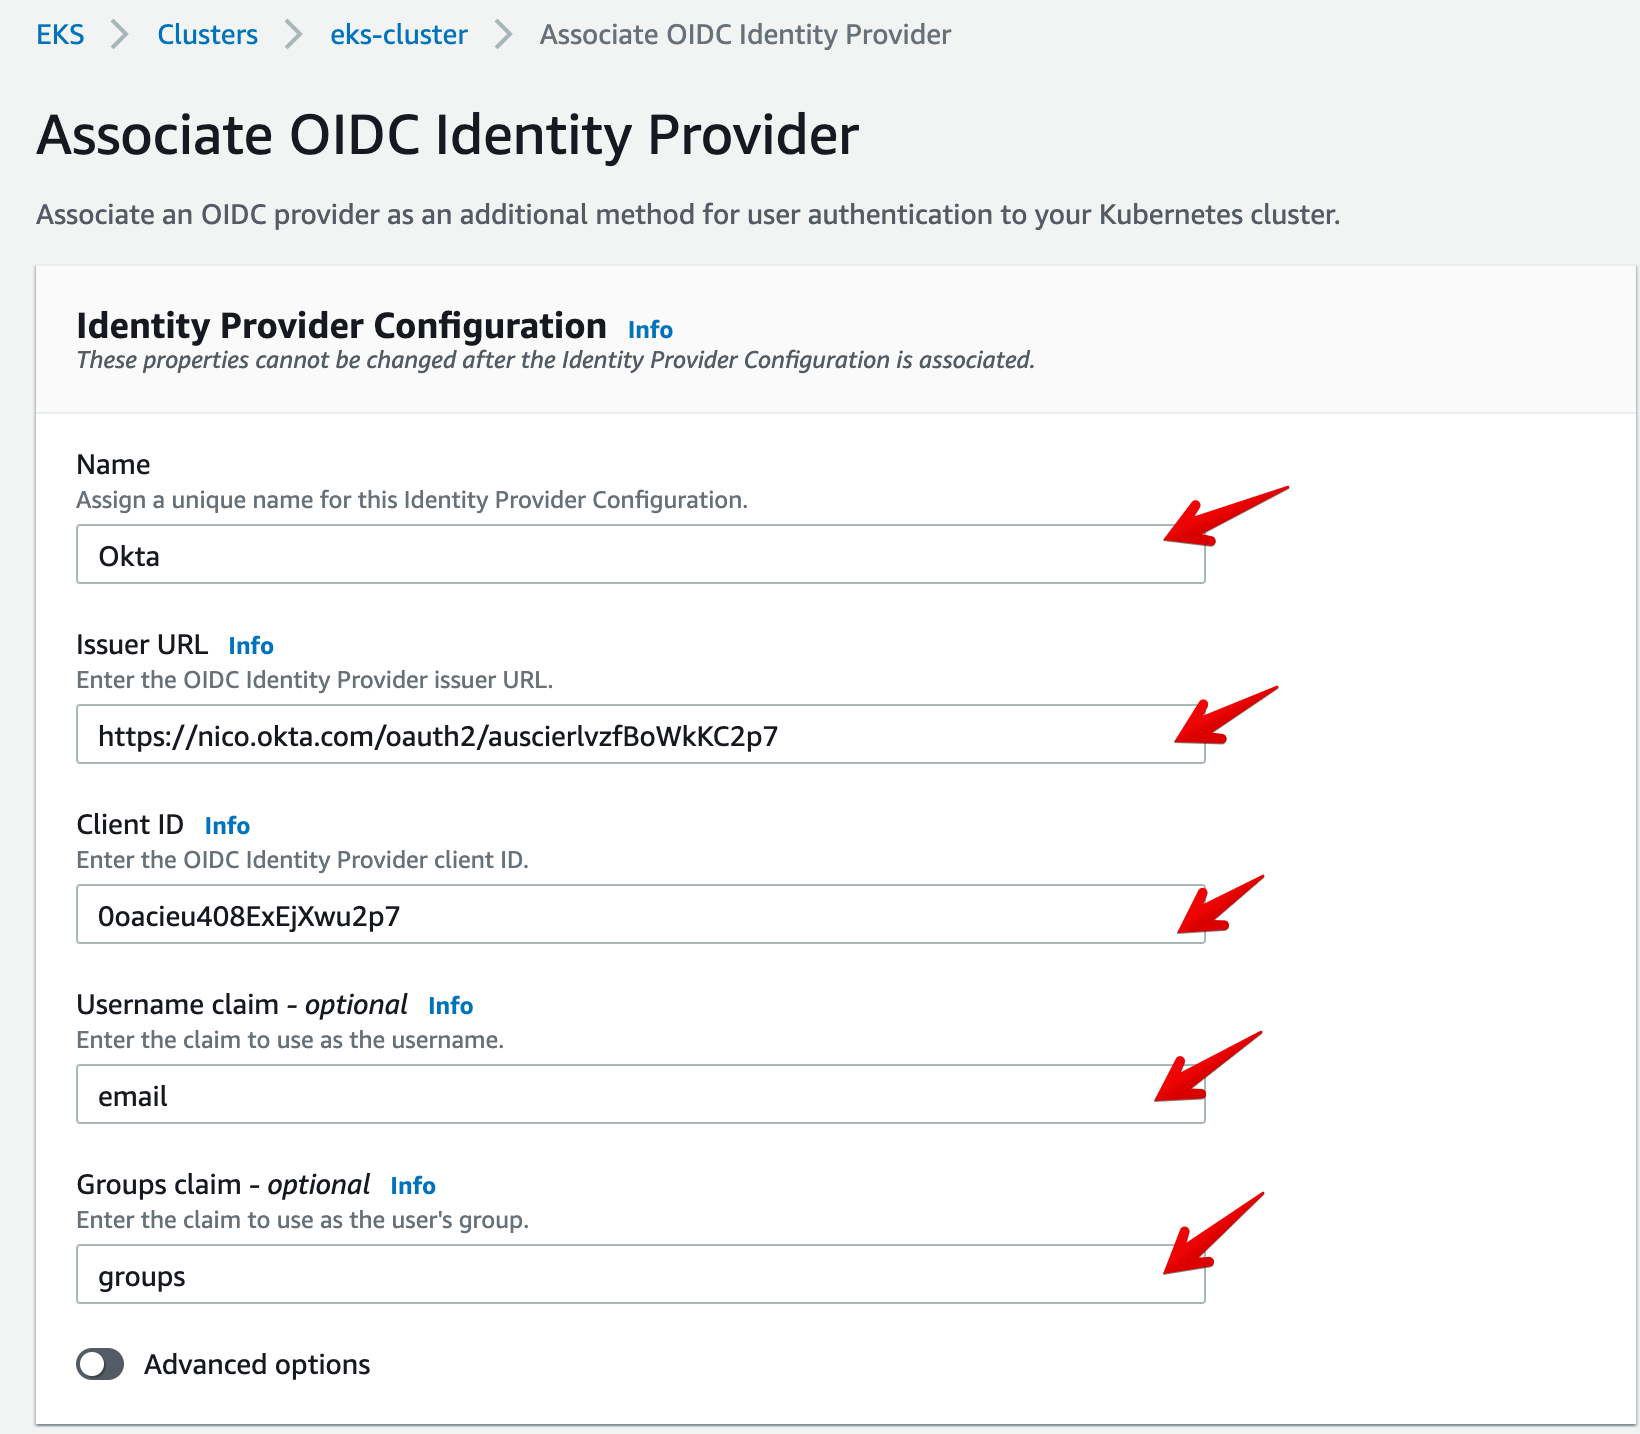This screenshot has height=1434, width=1640.
Task: Click the chevron after Clusters breadcrumb
Action: pyautogui.click(x=293, y=35)
